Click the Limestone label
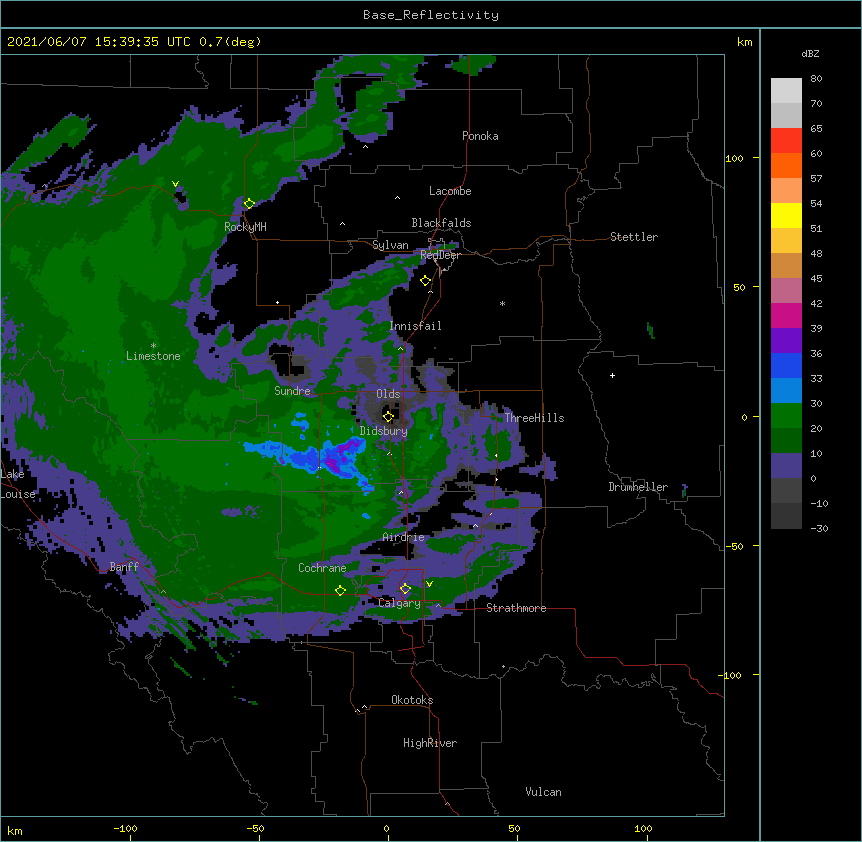 [x=153, y=356]
